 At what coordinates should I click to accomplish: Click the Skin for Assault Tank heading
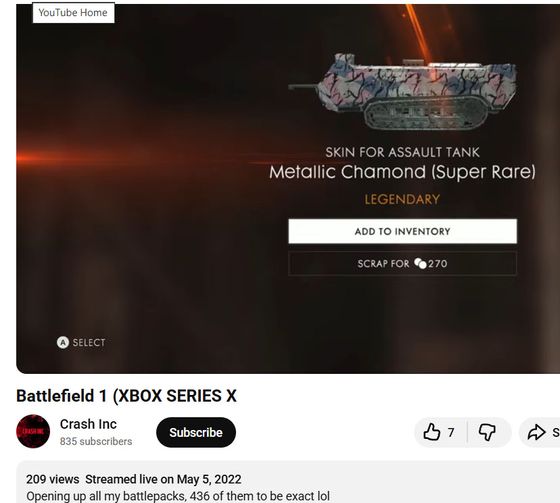(x=402, y=153)
